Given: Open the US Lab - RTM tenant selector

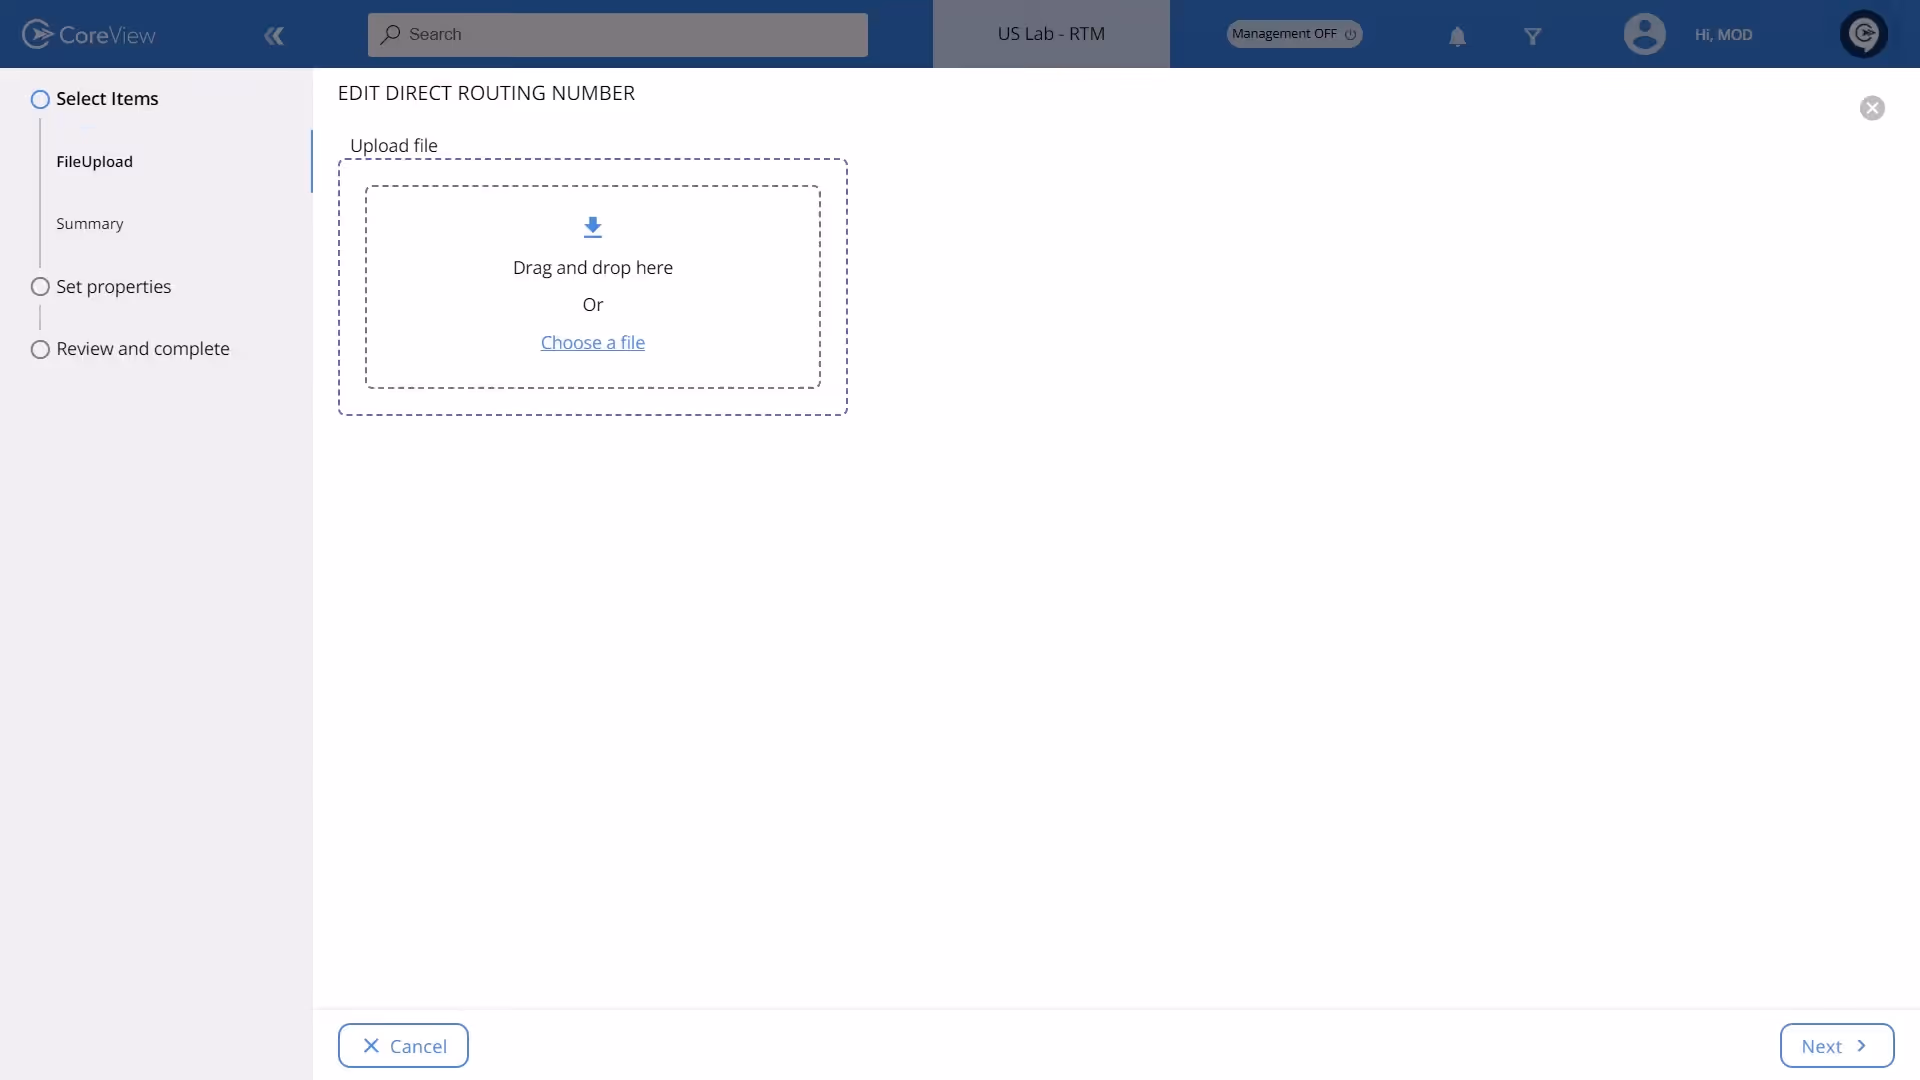Looking at the screenshot, I should click(1051, 33).
